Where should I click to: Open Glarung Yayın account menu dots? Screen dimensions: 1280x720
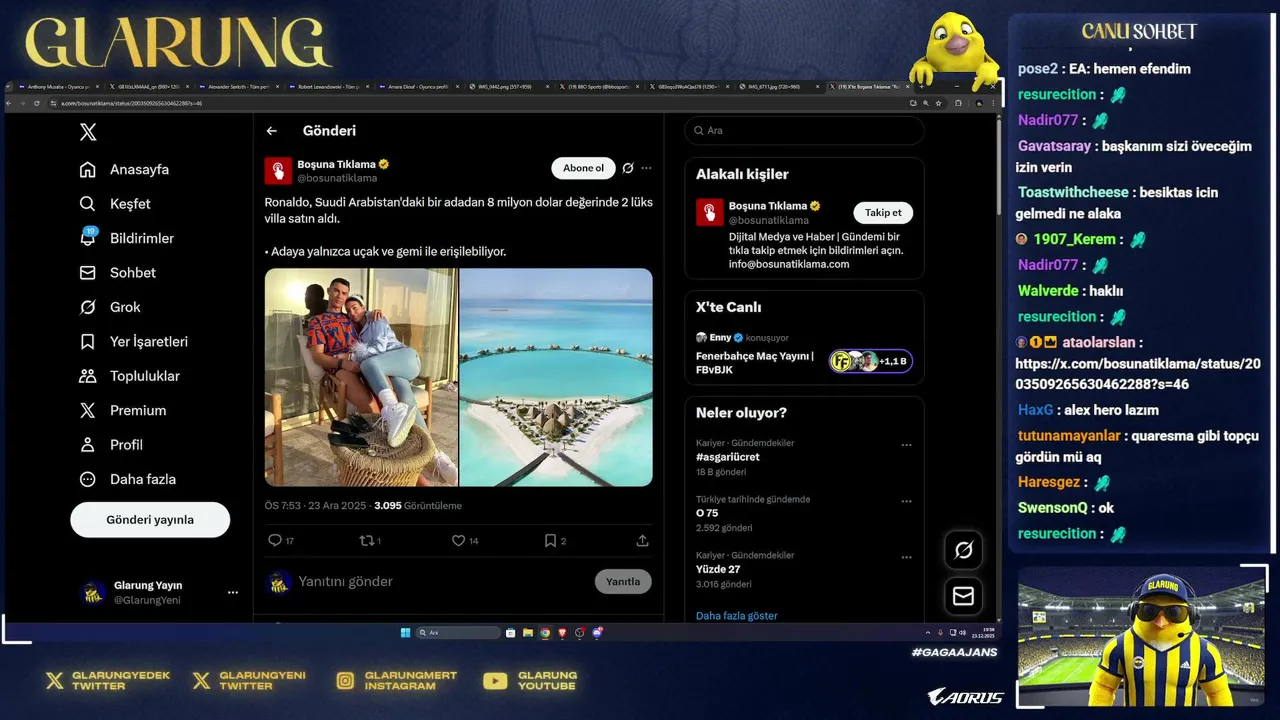(233, 593)
